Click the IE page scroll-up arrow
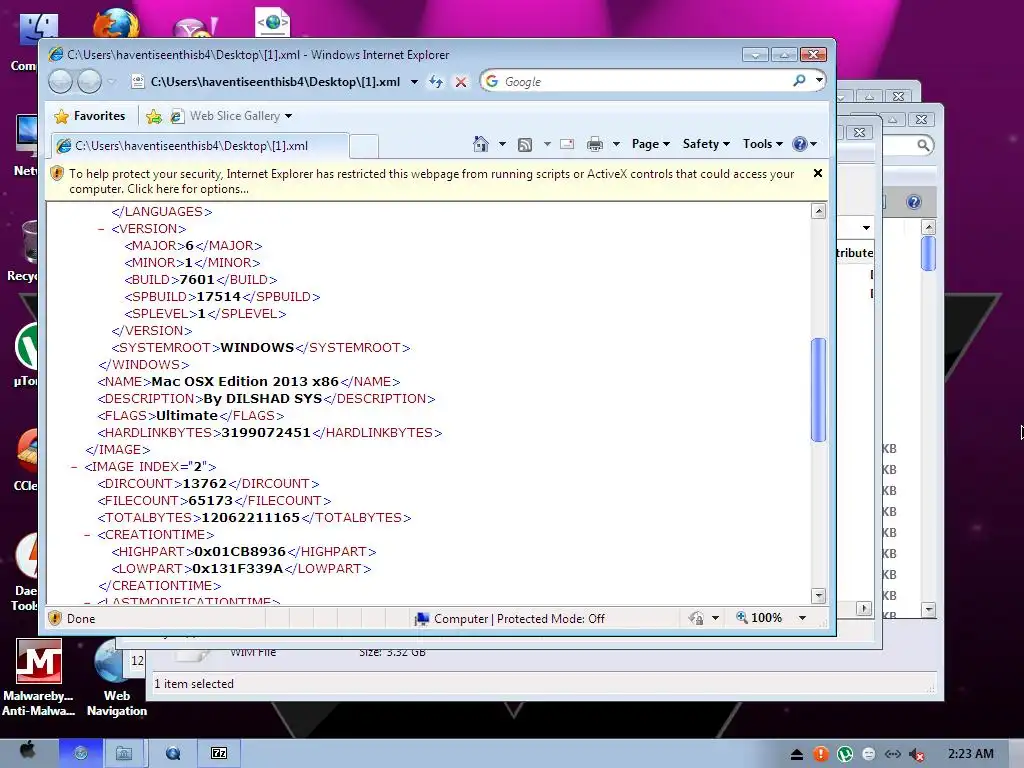1024x768 pixels. coord(818,211)
